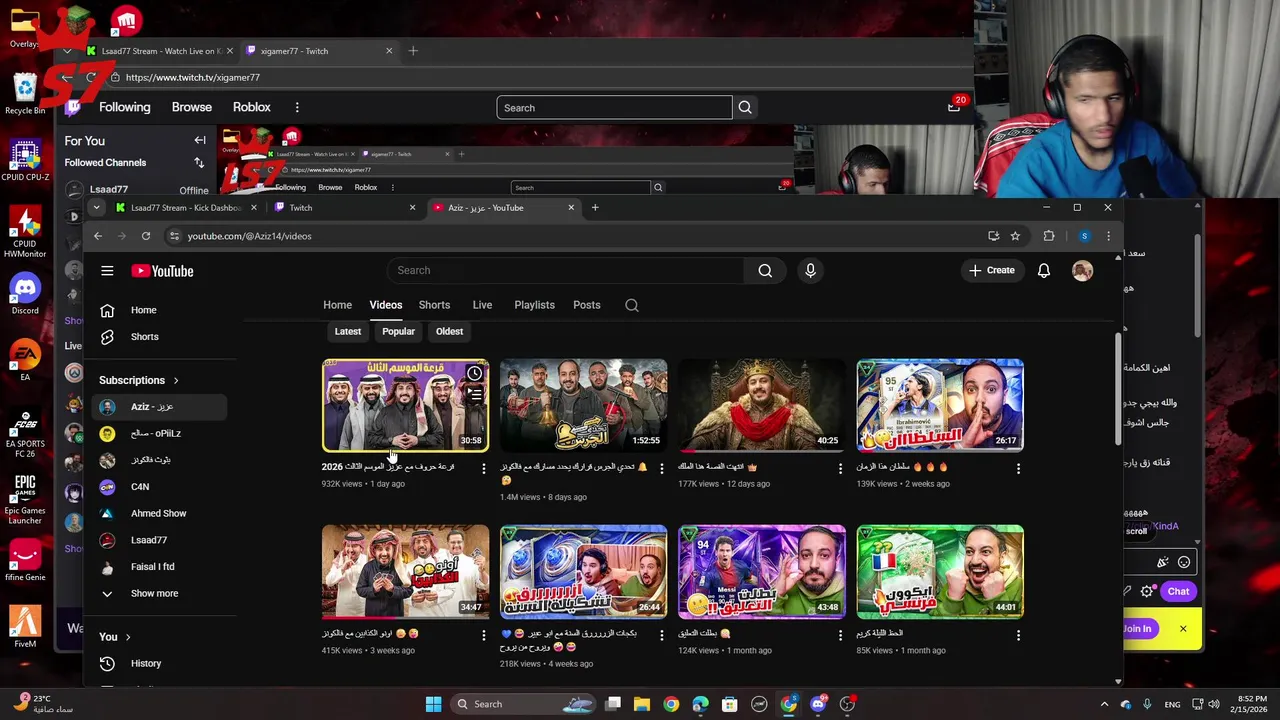
Task: Open Twitch notifications inbox with 20 badge
Action: 954,107
